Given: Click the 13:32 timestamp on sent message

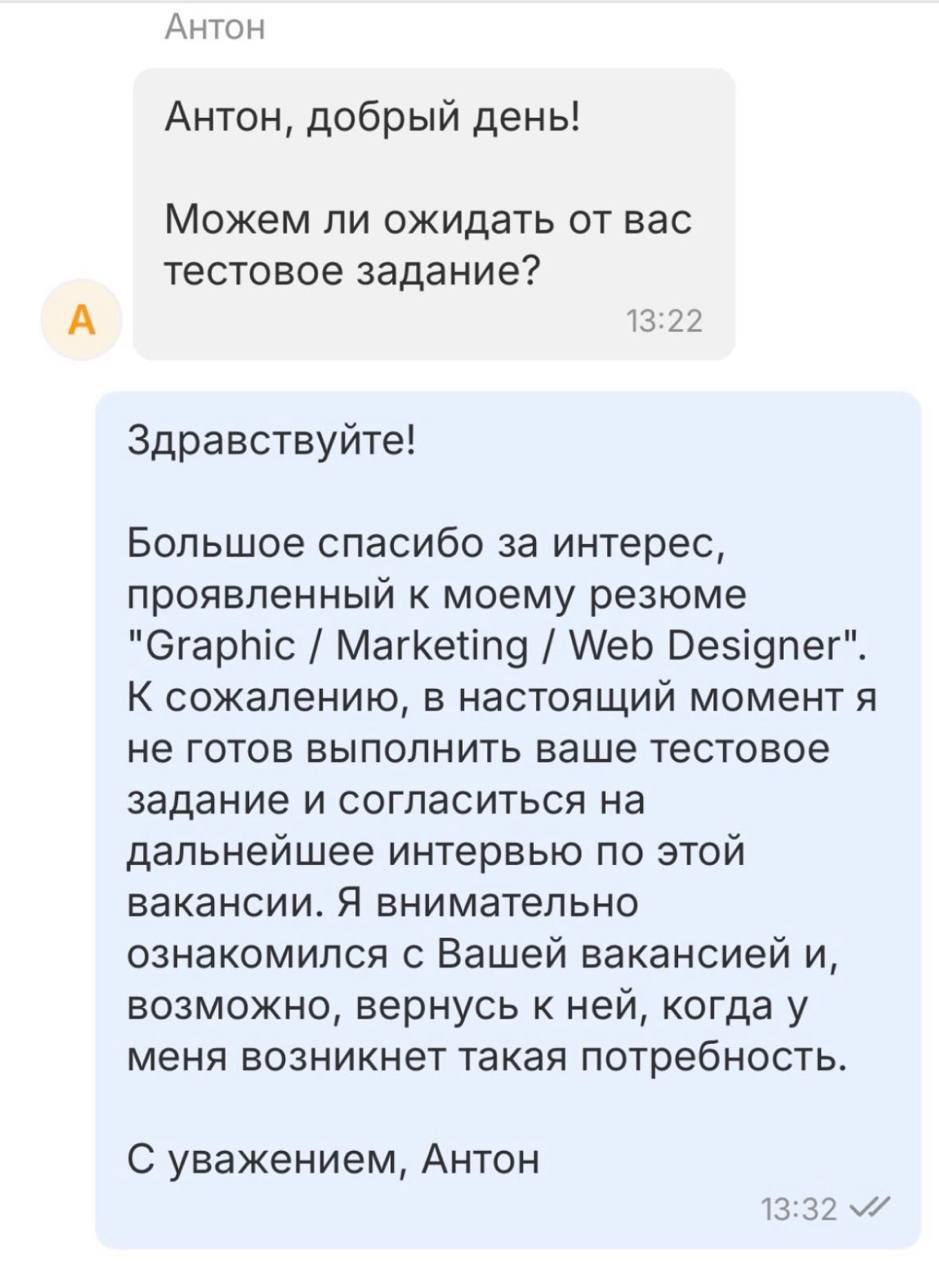Looking at the screenshot, I should pyautogui.click(x=798, y=1210).
